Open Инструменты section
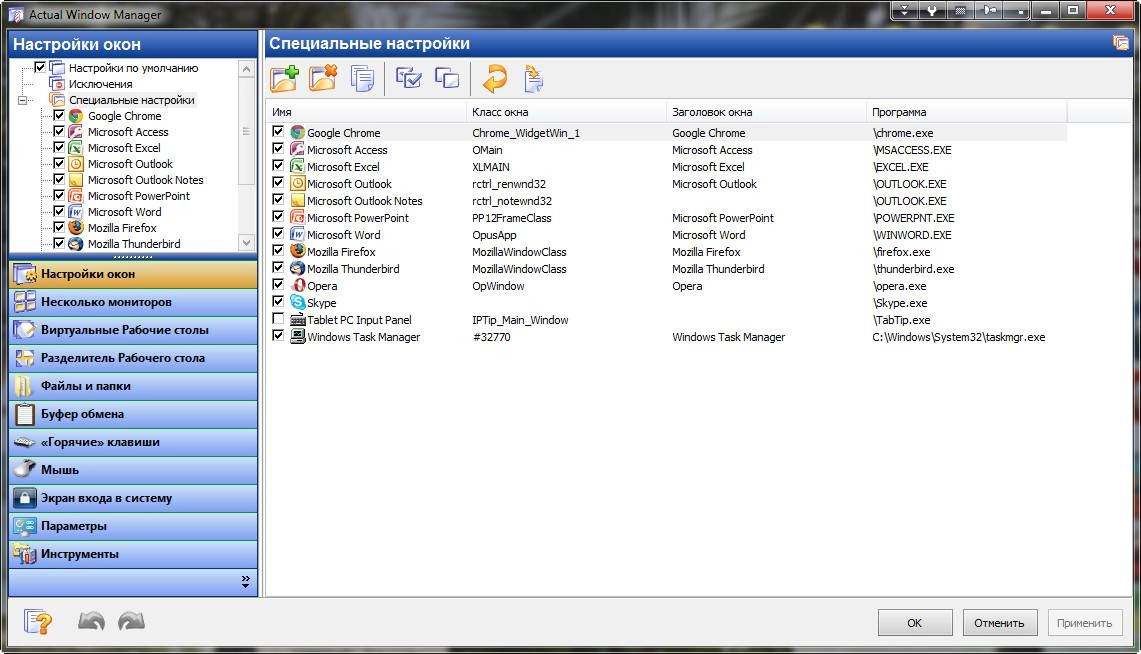Viewport: 1141px width, 654px height. click(x=133, y=554)
